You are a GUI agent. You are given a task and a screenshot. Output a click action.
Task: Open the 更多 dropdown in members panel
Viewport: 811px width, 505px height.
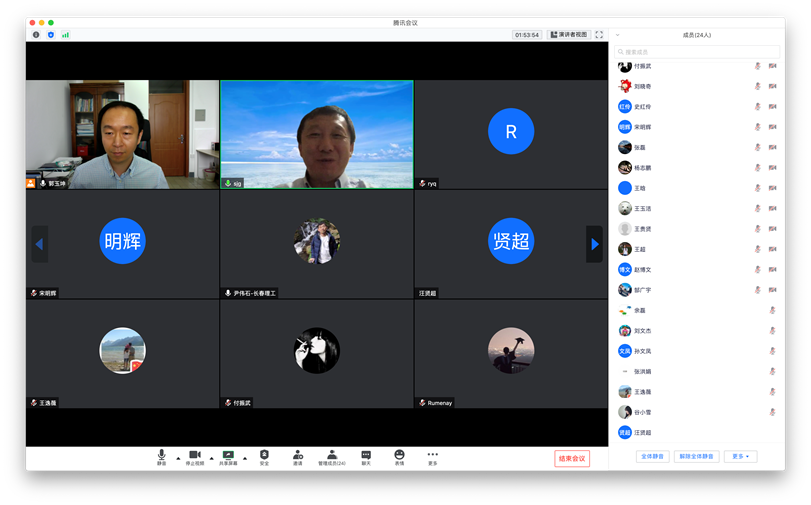point(742,456)
